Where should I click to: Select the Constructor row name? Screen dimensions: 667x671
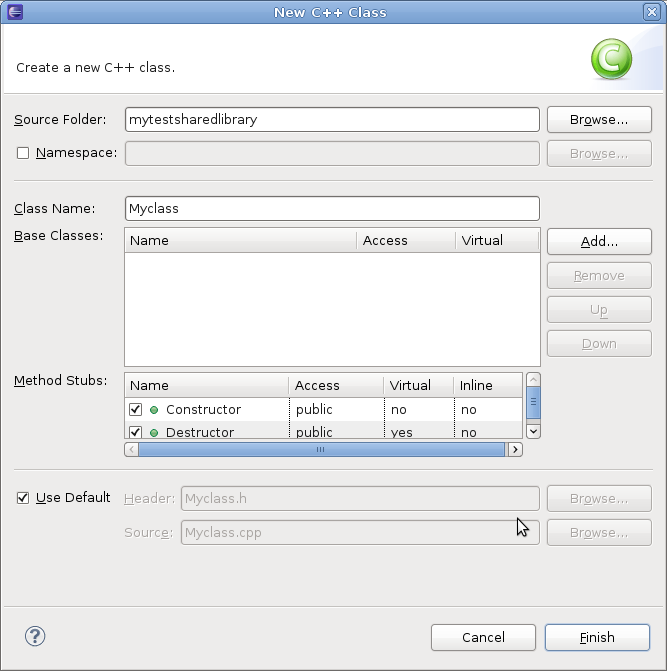[203, 410]
